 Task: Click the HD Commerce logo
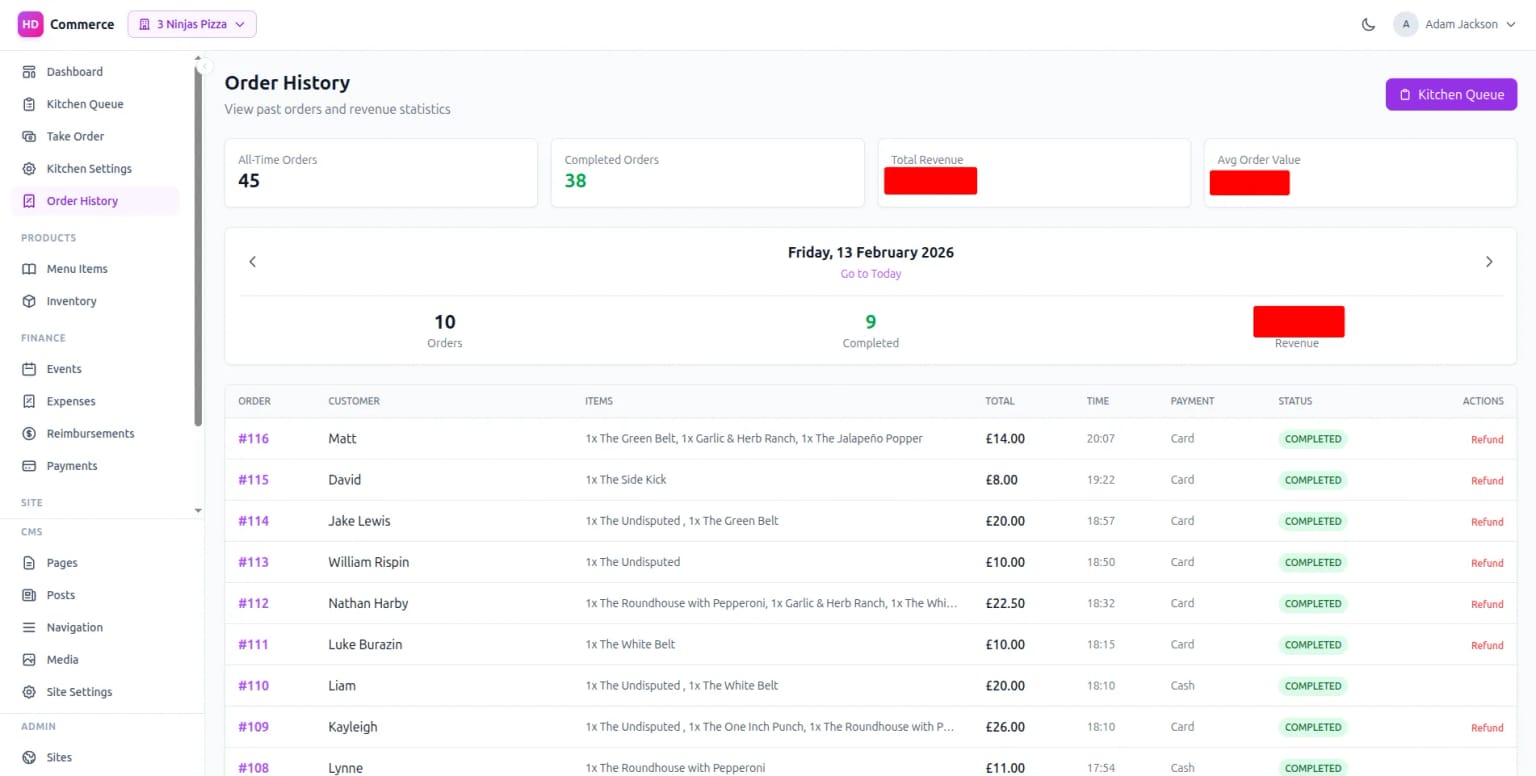coord(31,25)
